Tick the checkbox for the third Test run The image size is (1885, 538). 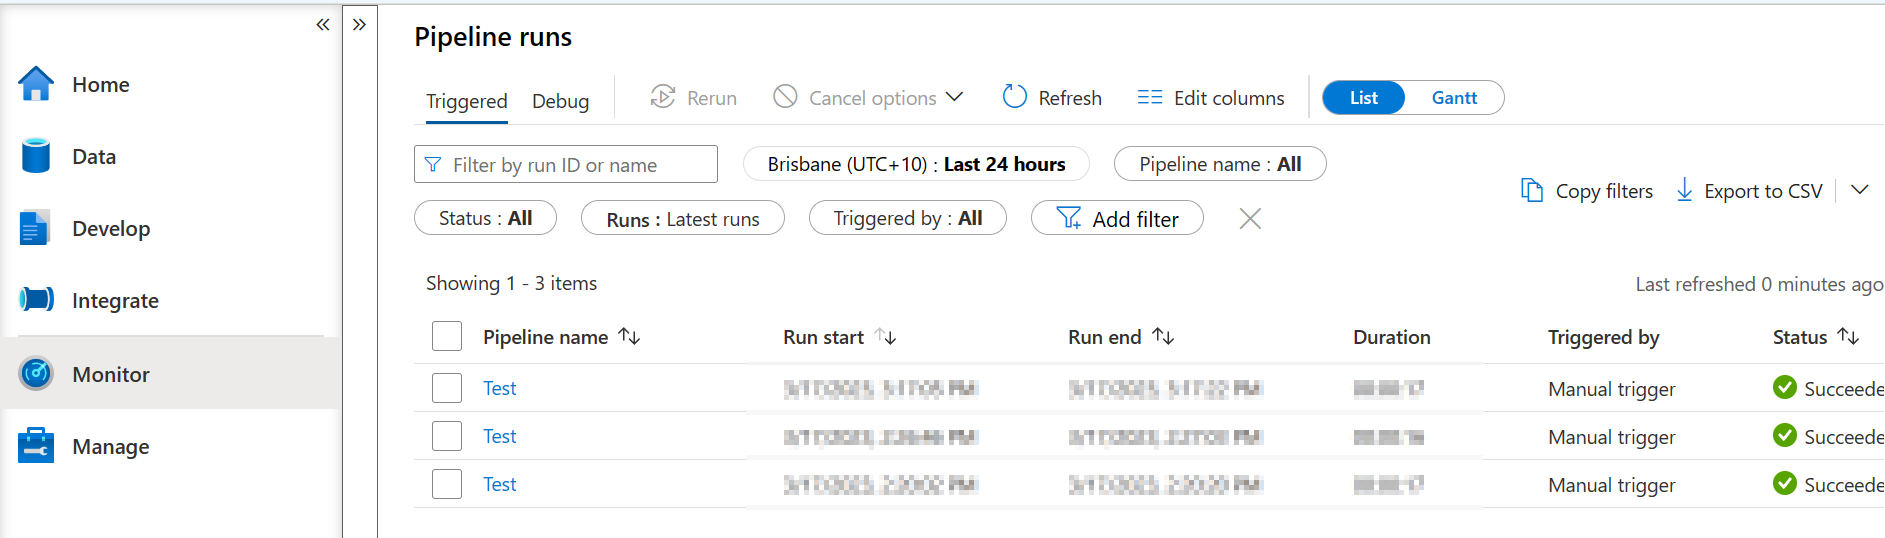pos(447,484)
